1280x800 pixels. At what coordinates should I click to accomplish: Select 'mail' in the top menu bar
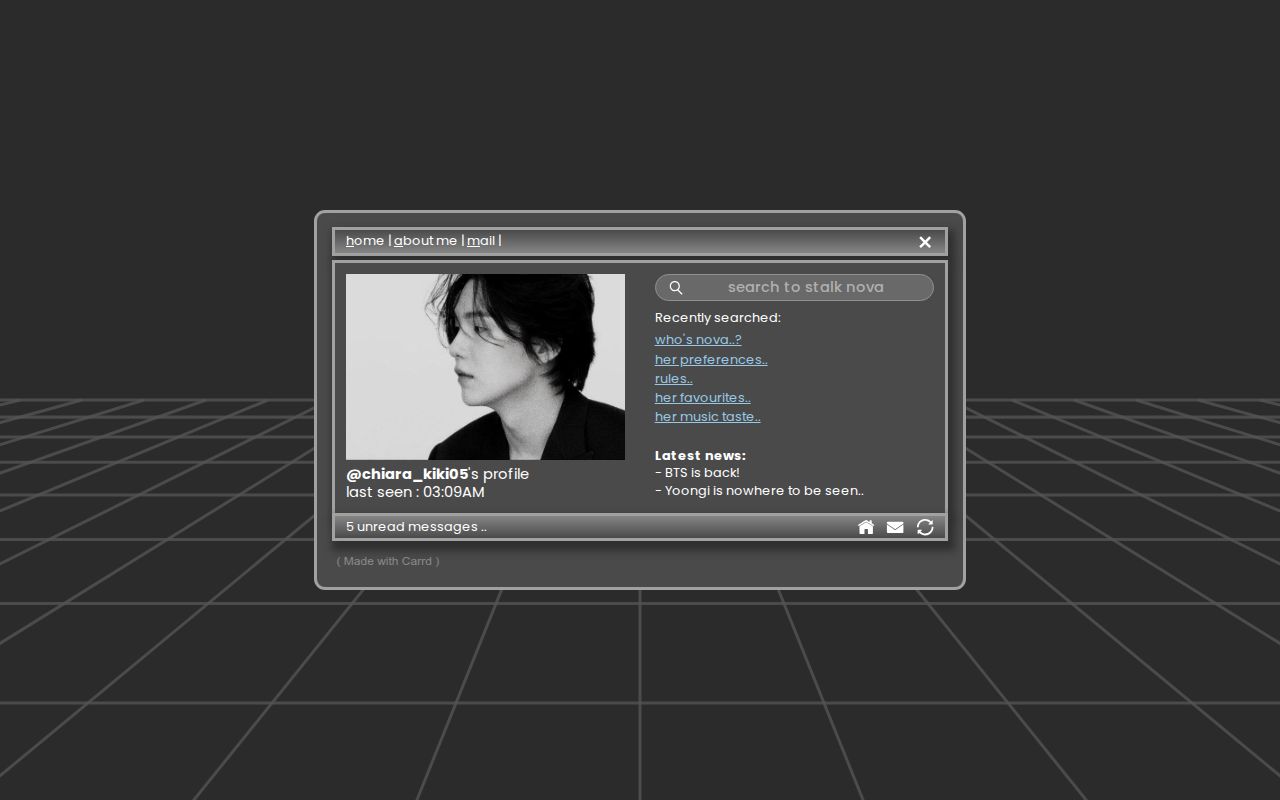[x=481, y=241]
